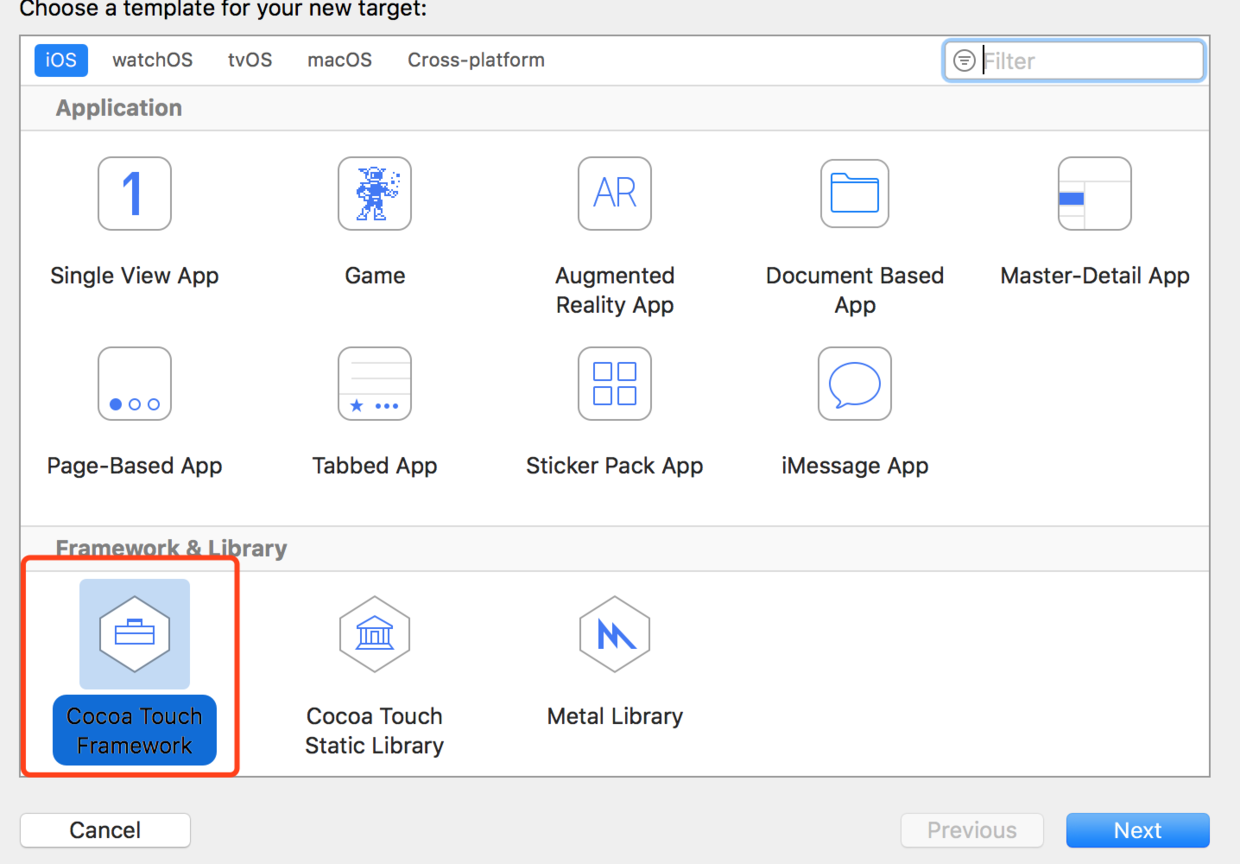This screenshot has width=1240, height=864.
Task: Click the filter icon in search box
Action: (x=964, y=61)
